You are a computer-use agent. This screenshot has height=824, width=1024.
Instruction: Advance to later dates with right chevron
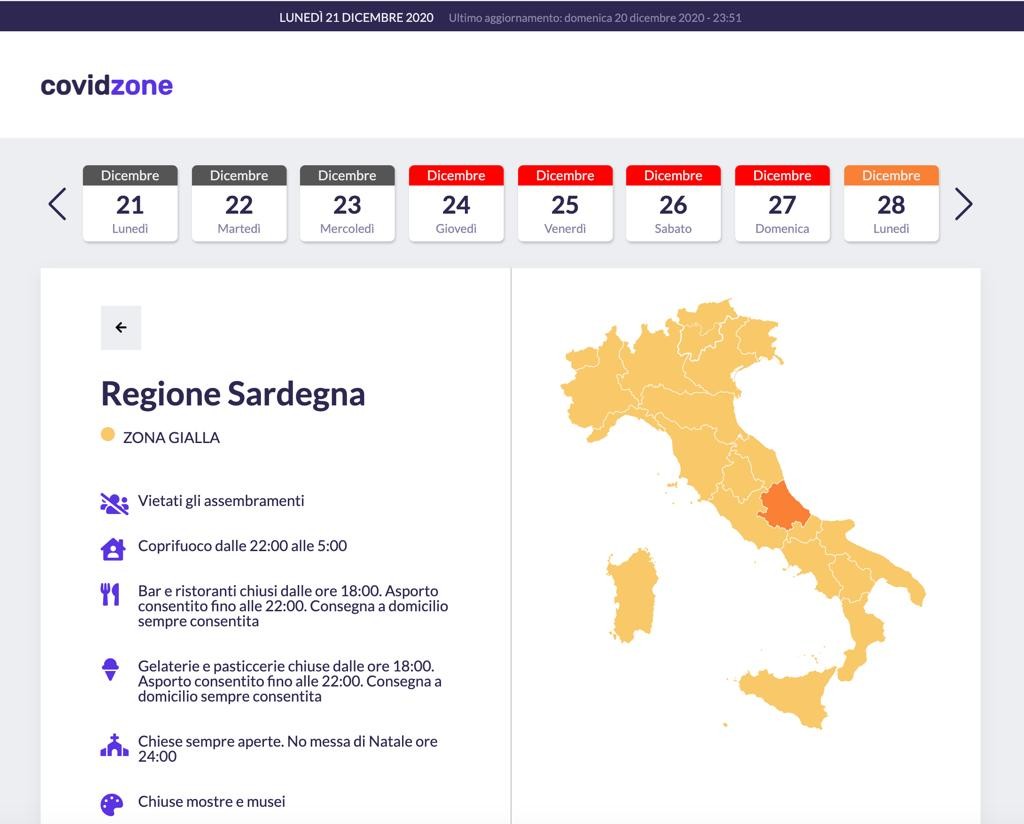click(963, 204)
